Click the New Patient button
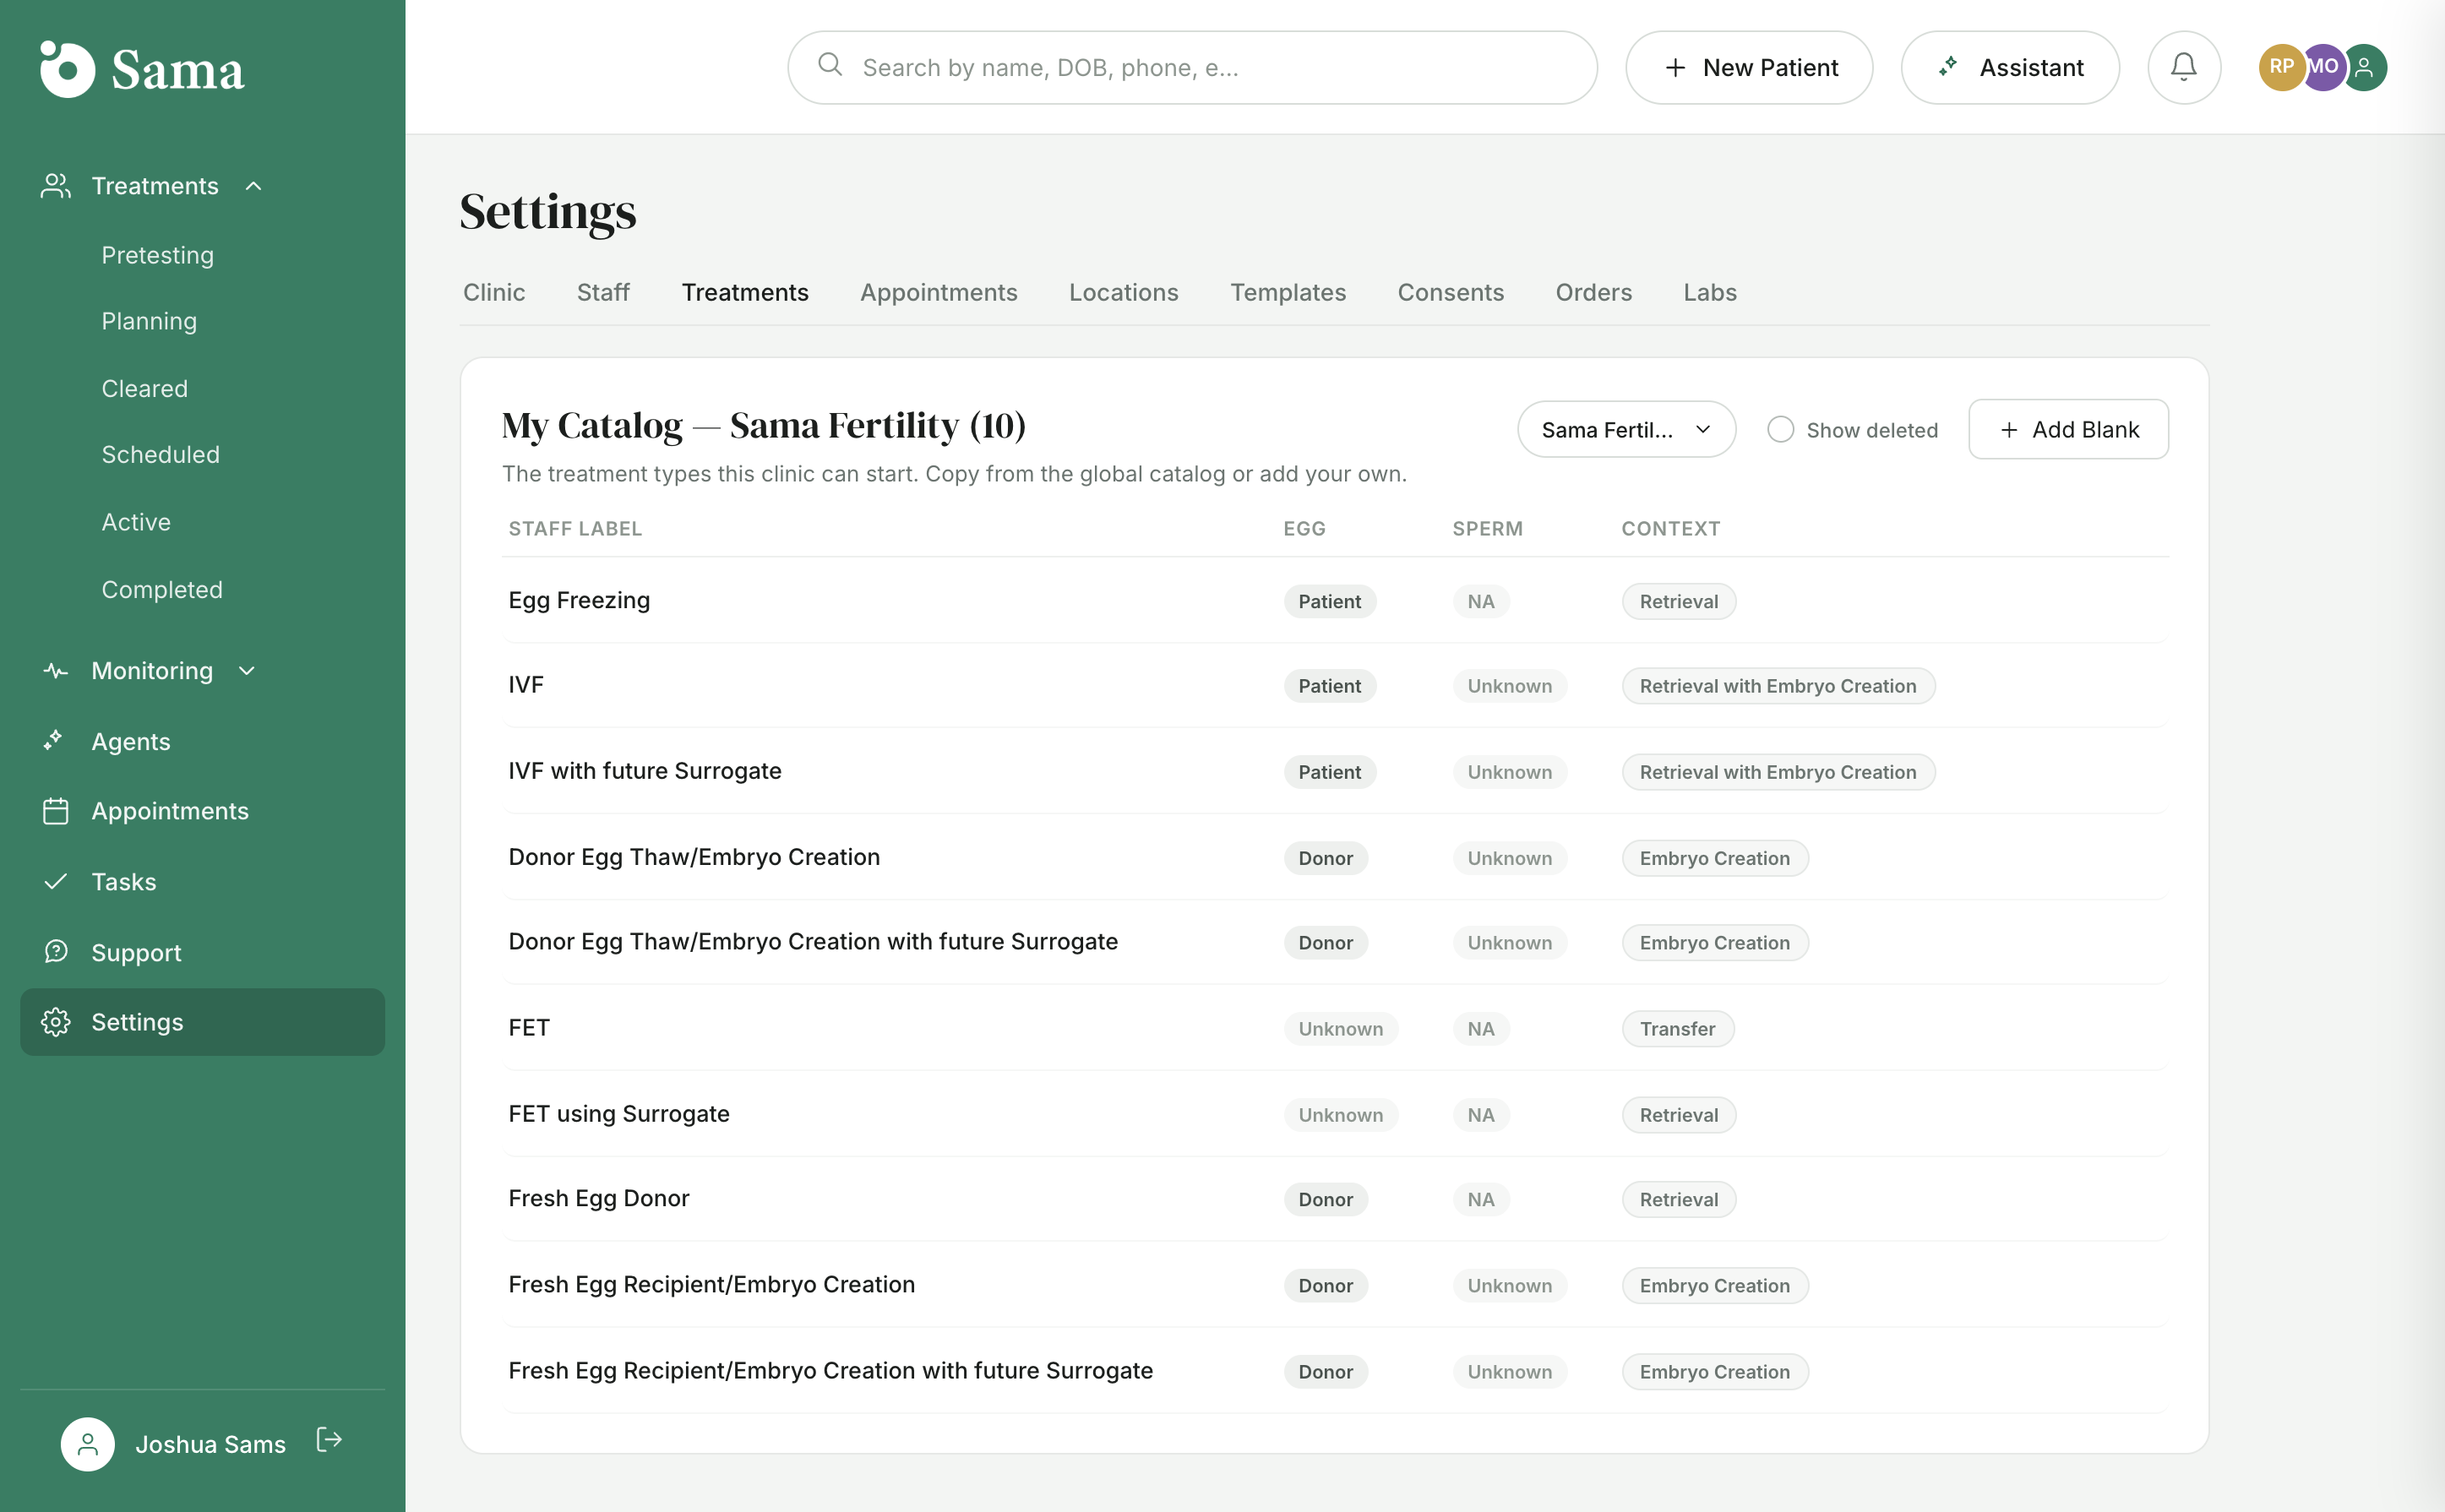The width and height of the screenshot is (2445, 1512). point(1749,67)
